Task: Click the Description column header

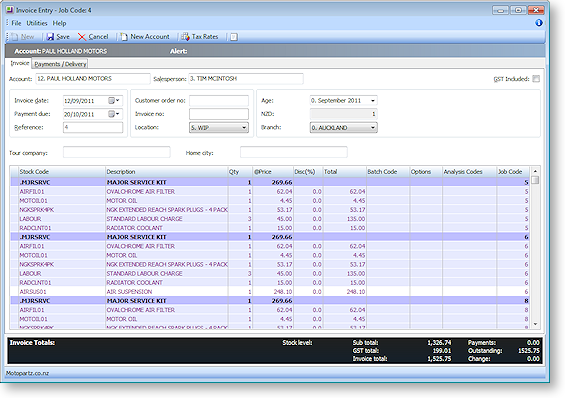Action: [166, 172]
